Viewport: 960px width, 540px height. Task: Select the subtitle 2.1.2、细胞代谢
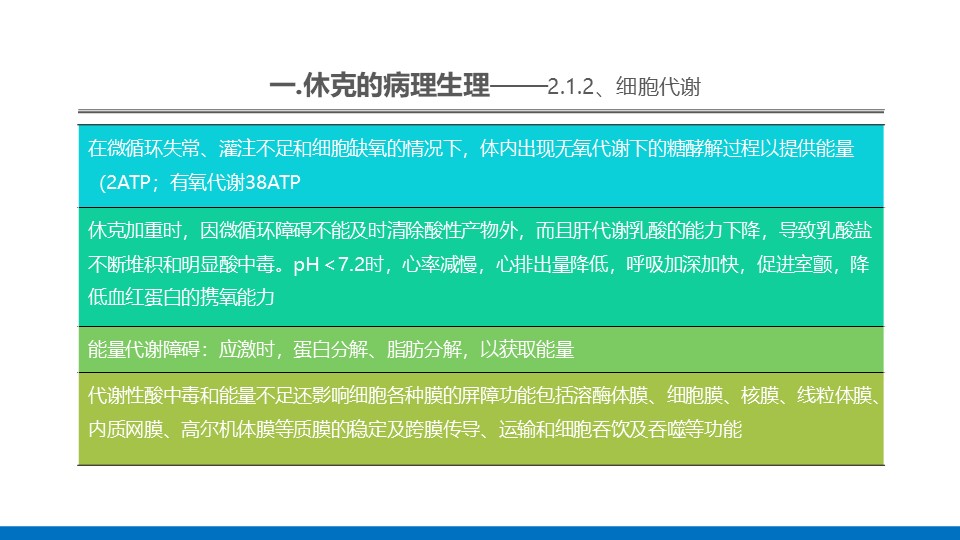tap(624, 87)
